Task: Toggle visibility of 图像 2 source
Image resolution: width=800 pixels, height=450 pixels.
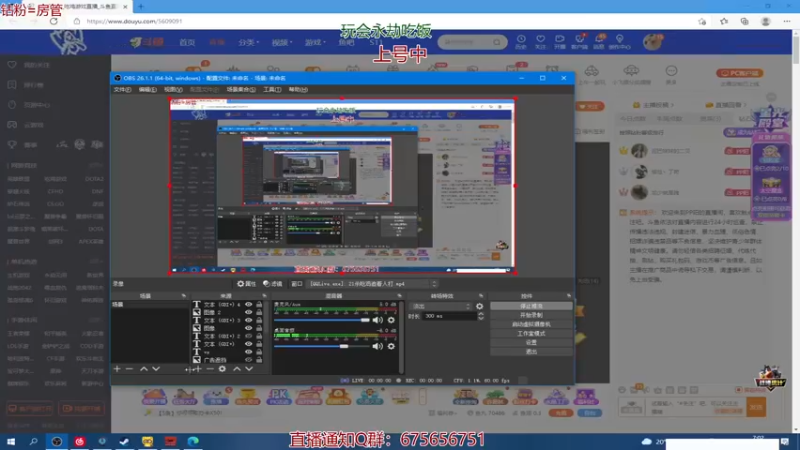Action: pyautogui.click(x=248, y=312)
